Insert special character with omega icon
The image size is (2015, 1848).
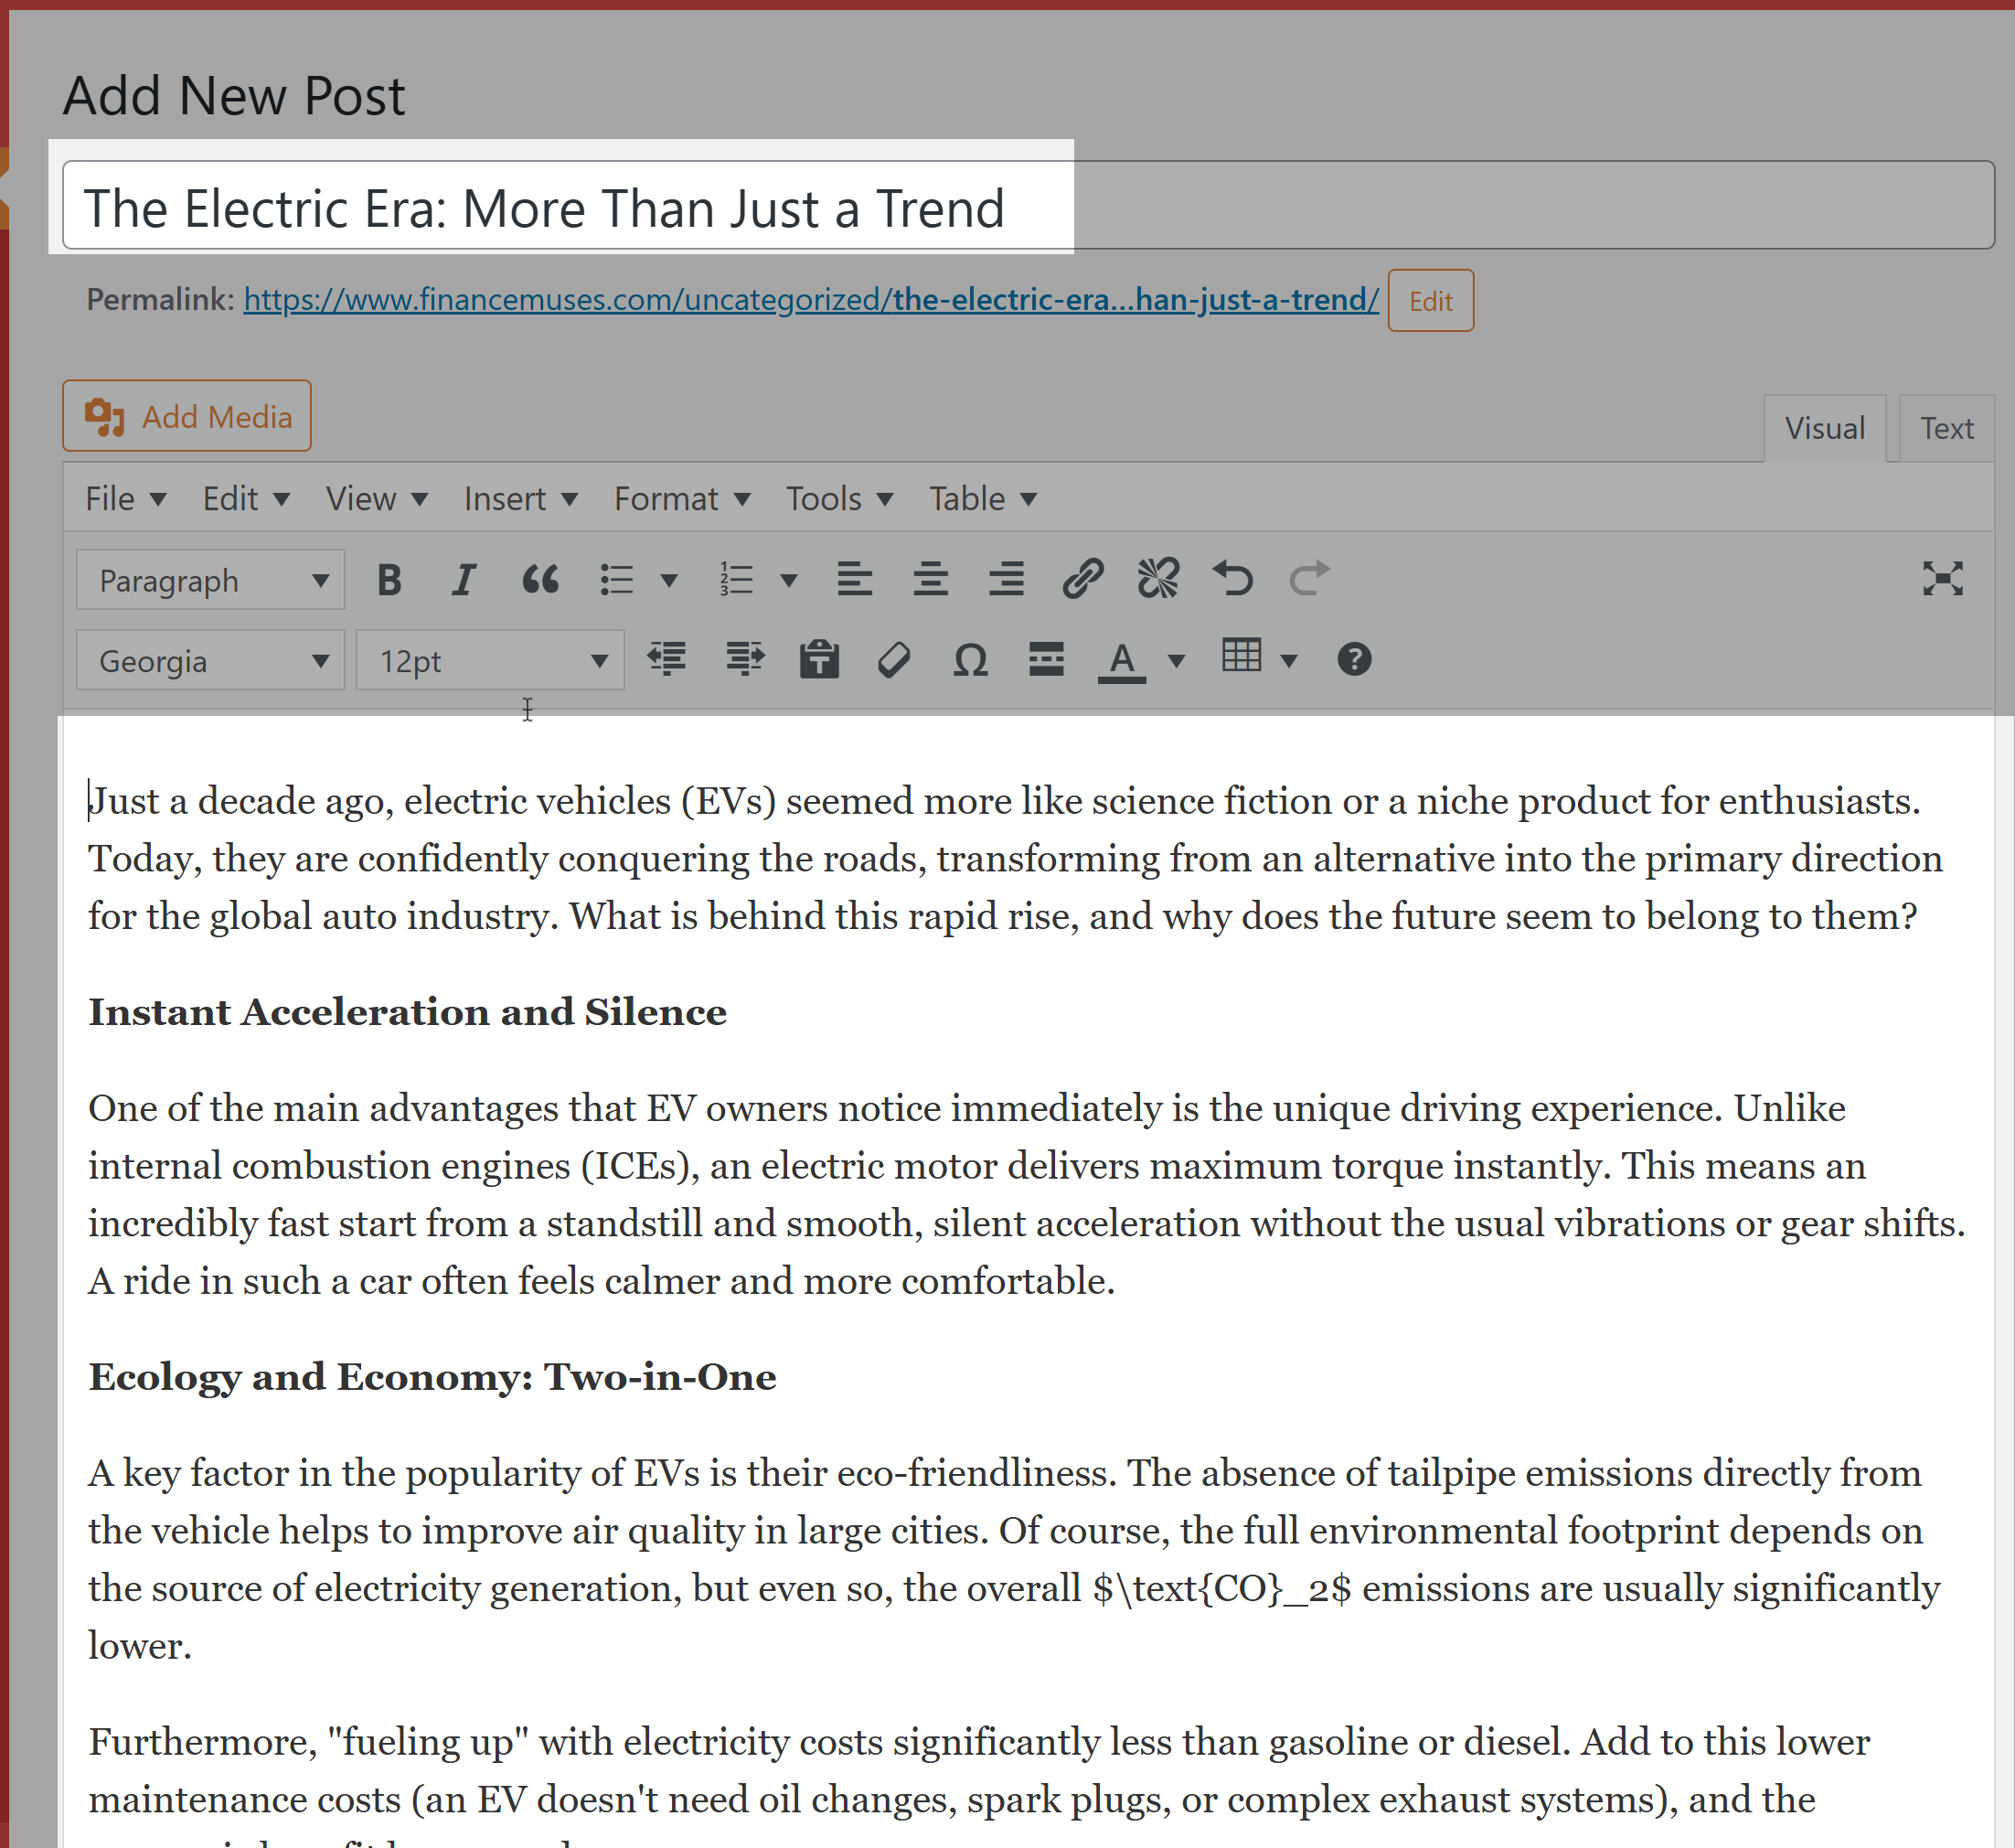(x=970, y=660)
